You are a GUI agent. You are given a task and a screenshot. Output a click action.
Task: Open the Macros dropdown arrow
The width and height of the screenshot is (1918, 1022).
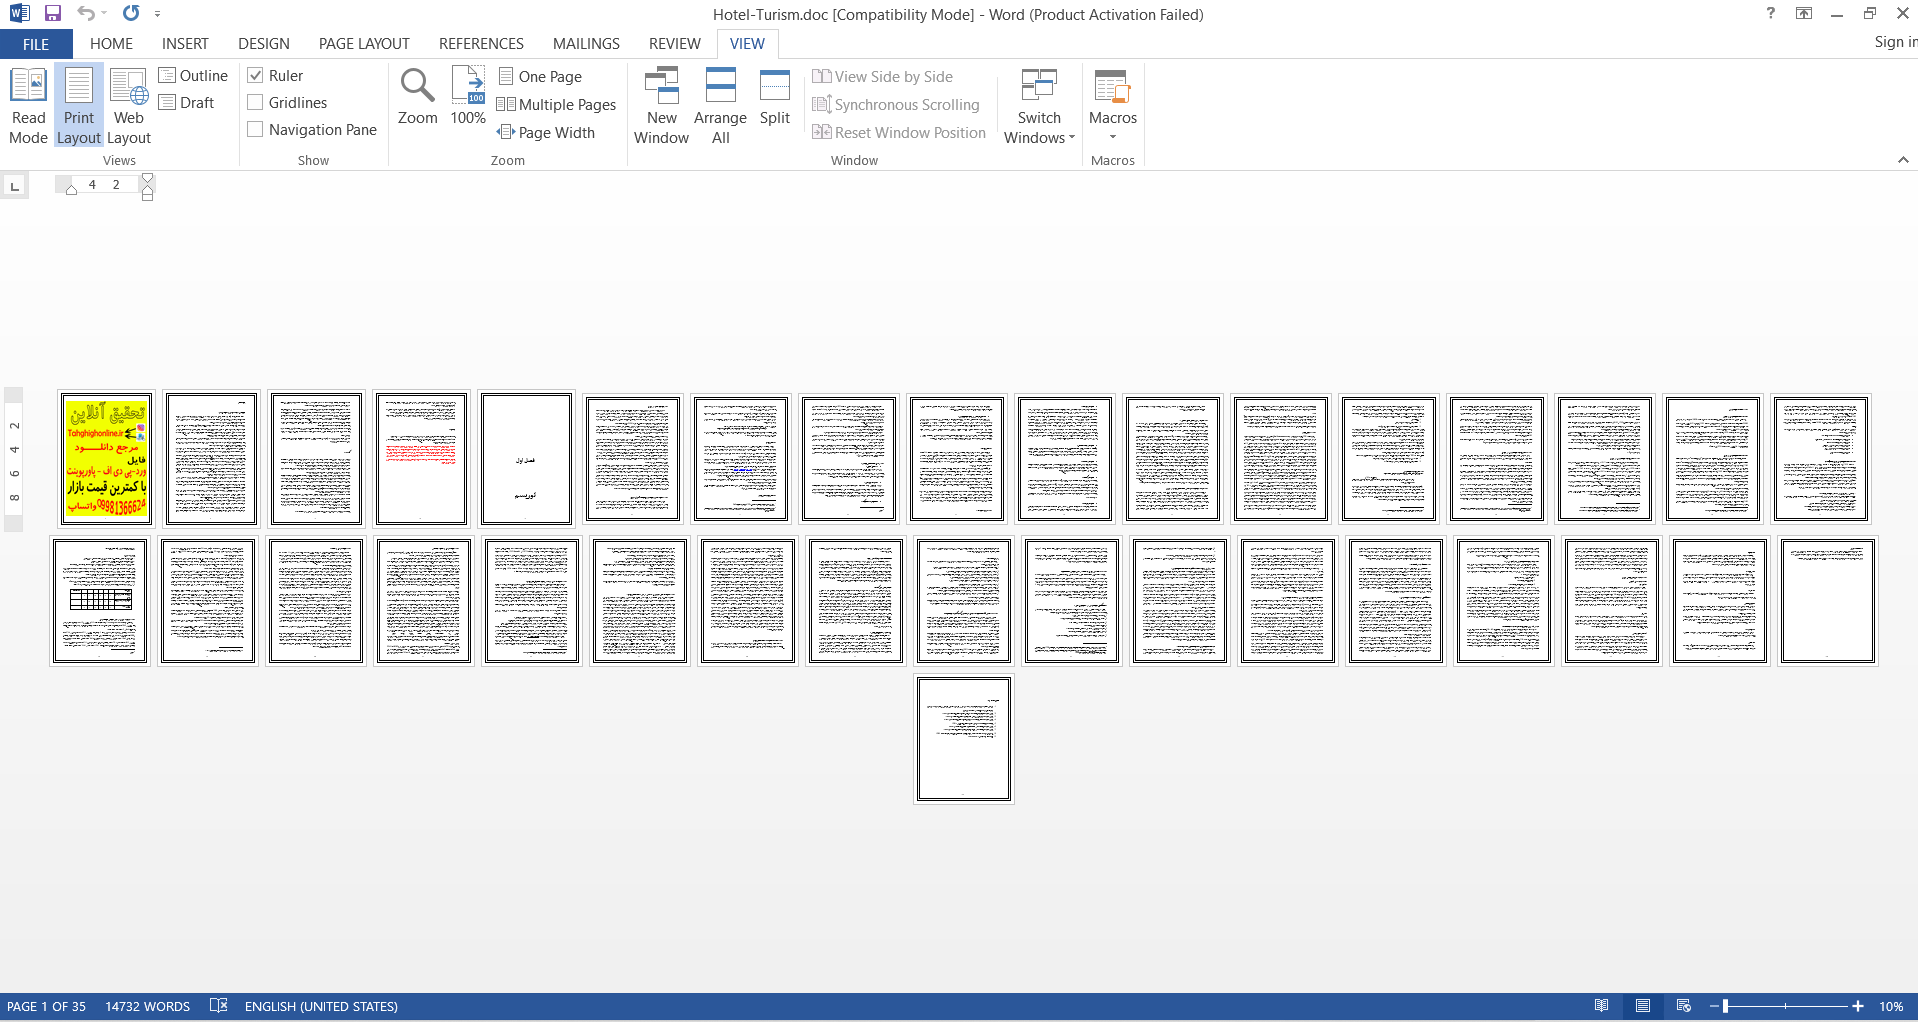1113,137
